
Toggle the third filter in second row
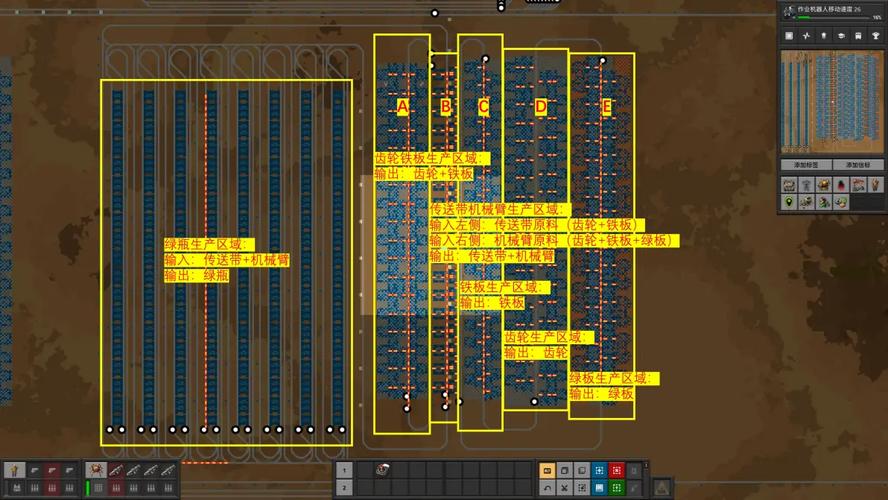pos(824,202)
